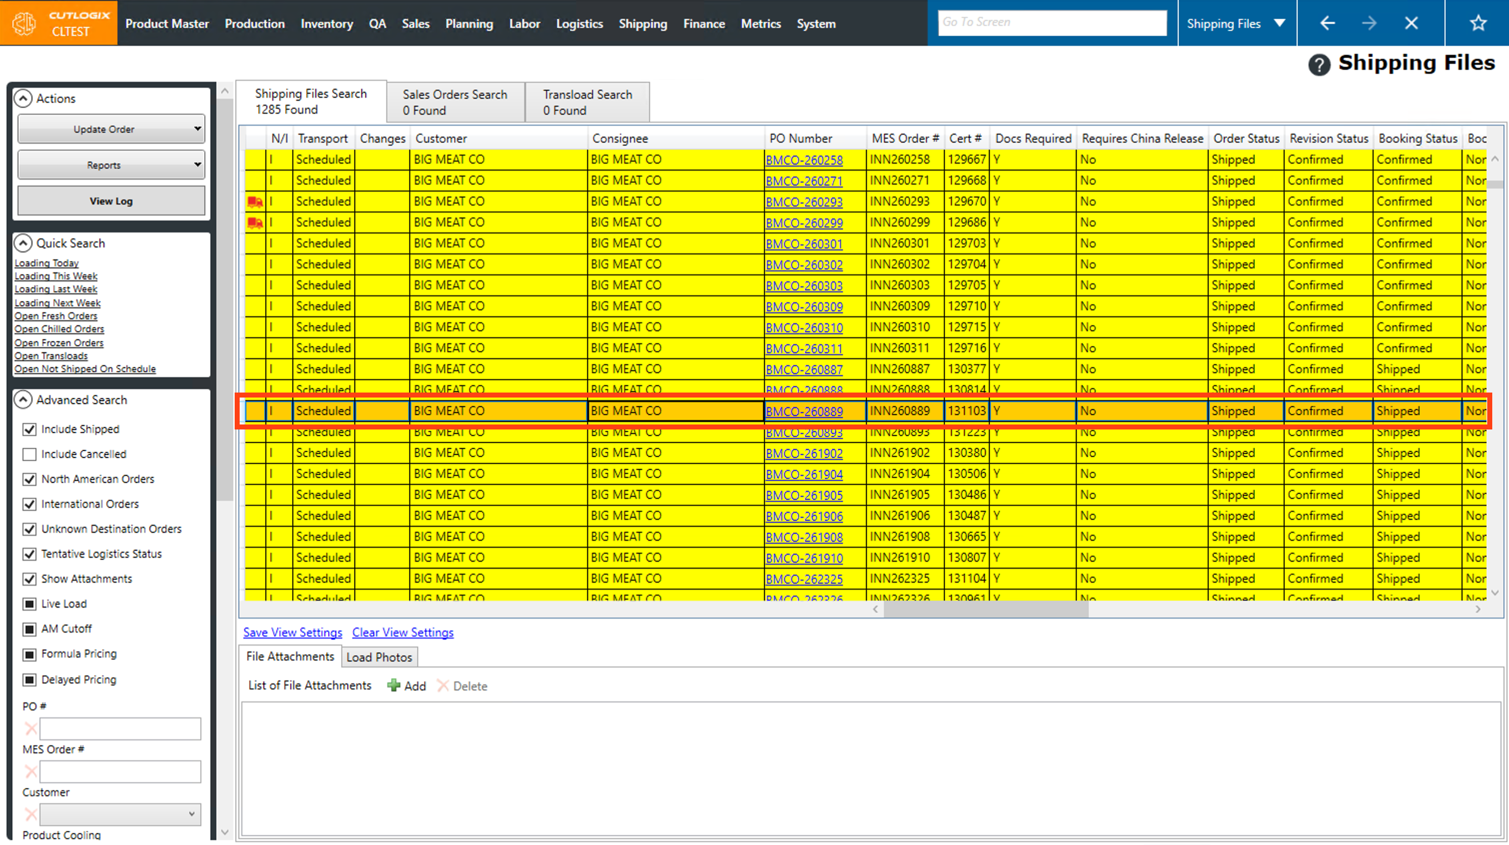The height and width of the screenshot is (845, 1509).
Task: Toggle the Live Load checkbox
Action: (30, 604)
